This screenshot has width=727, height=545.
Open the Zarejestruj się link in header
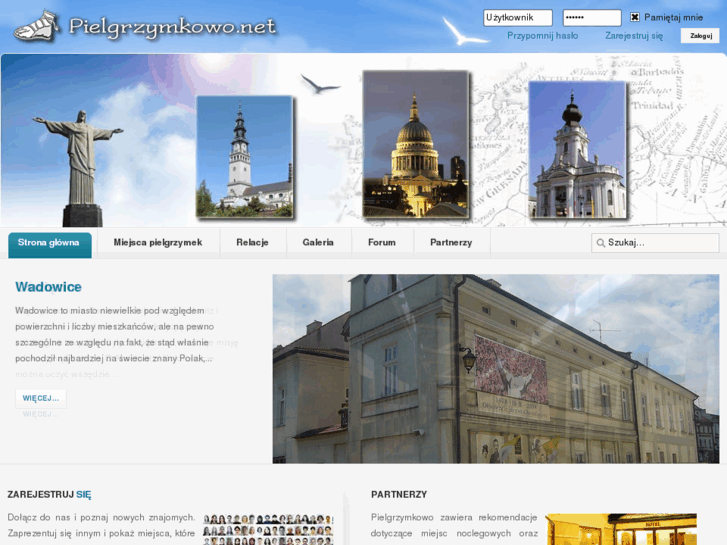pyautogui.click(x=634, y=36)
